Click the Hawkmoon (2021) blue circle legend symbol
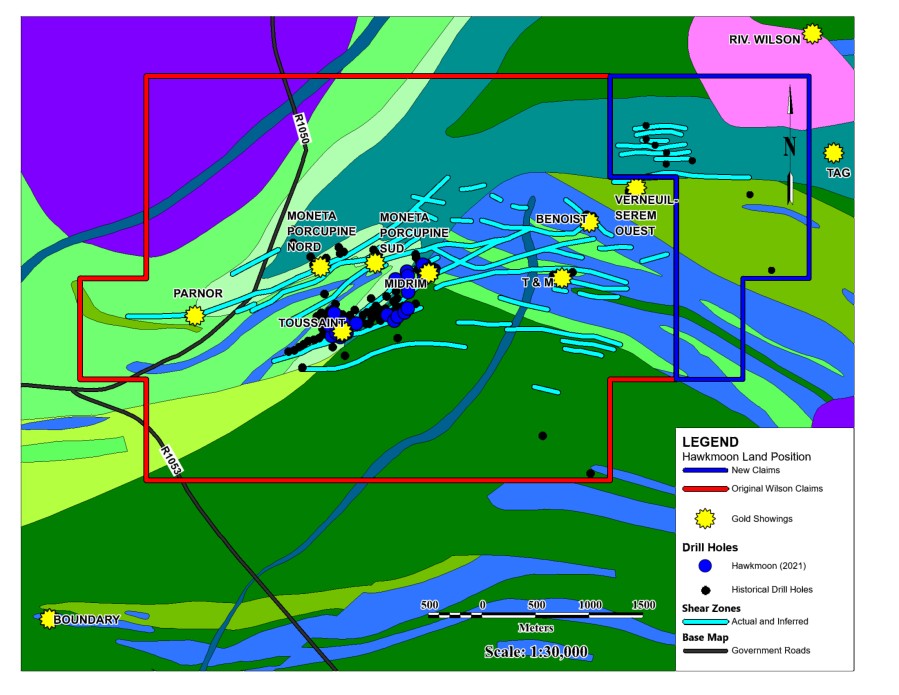The height and width of the screenshot is (695, 899). pyautogui.click(x=705, y=566)
